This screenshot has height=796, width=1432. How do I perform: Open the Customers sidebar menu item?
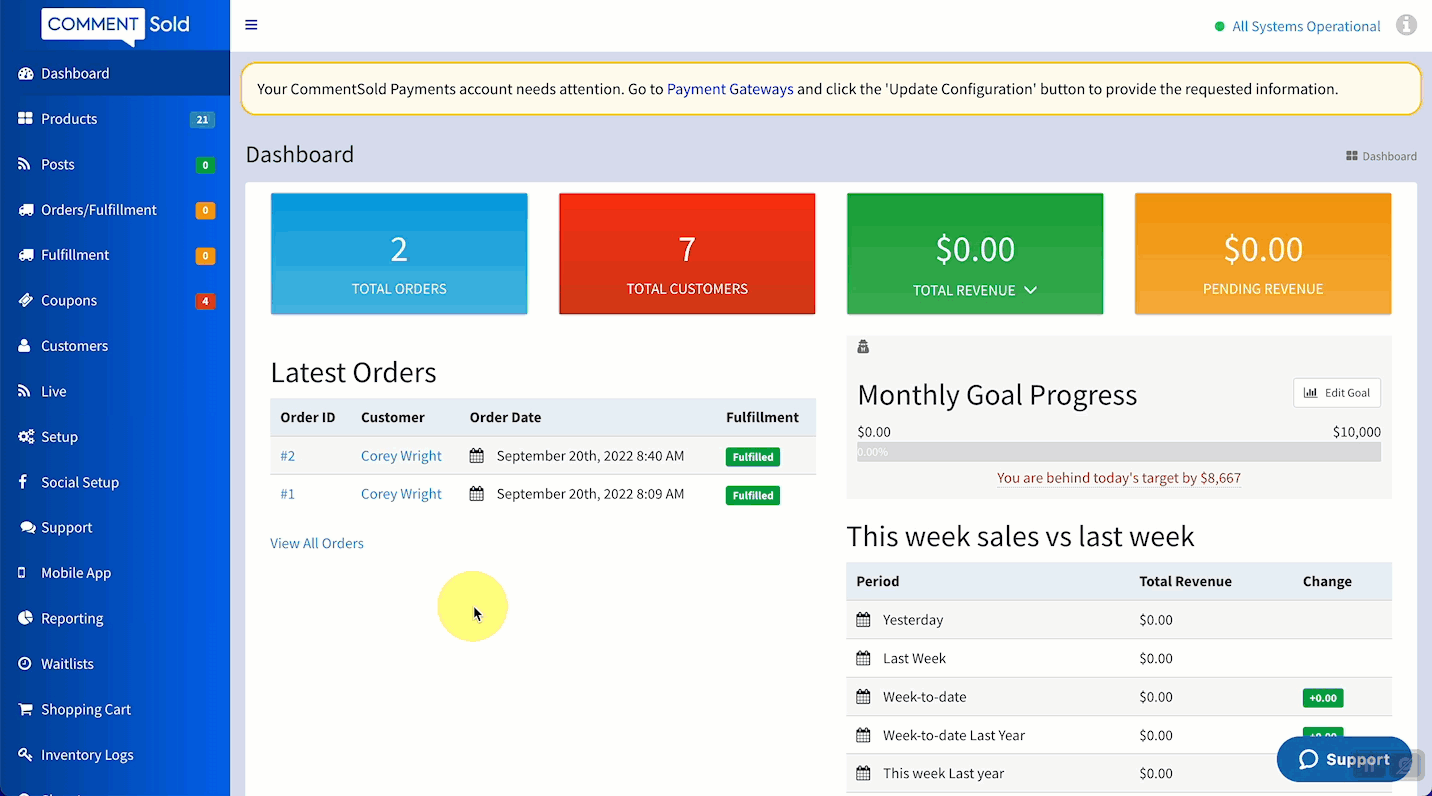tap(74, 346)
